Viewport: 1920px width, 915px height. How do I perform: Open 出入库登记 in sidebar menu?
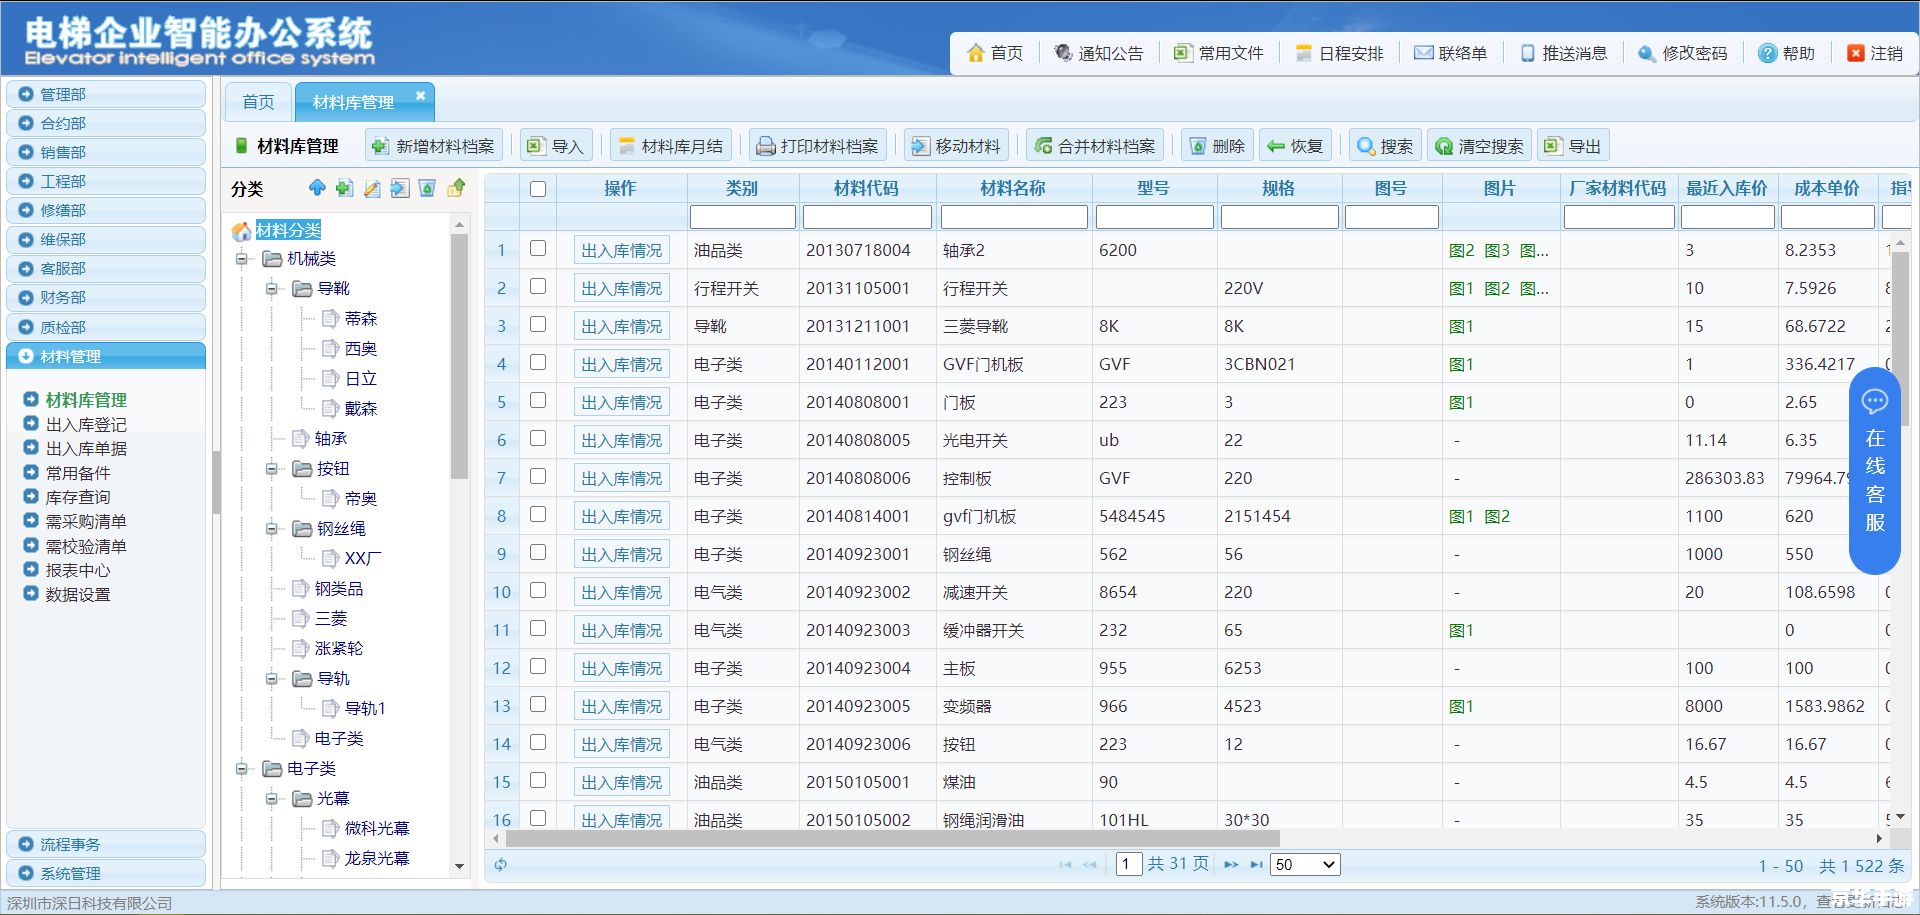tap(86, 424)
